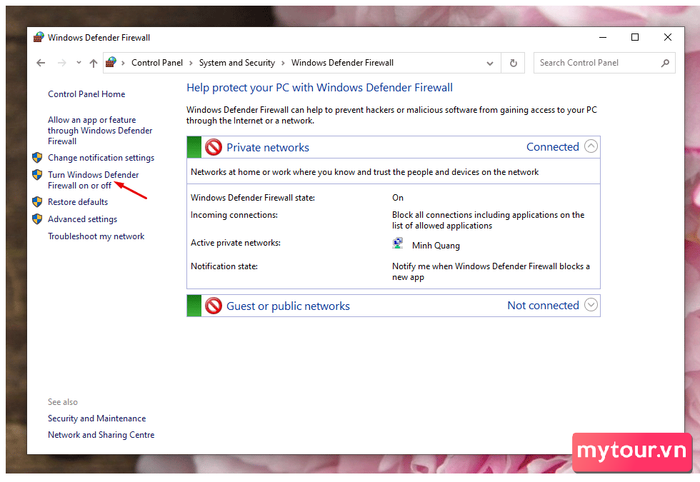Image resolution: width=700 pixels, height=482 pixels.
Task: Click Incoming connections label
Action: point(234,215)
